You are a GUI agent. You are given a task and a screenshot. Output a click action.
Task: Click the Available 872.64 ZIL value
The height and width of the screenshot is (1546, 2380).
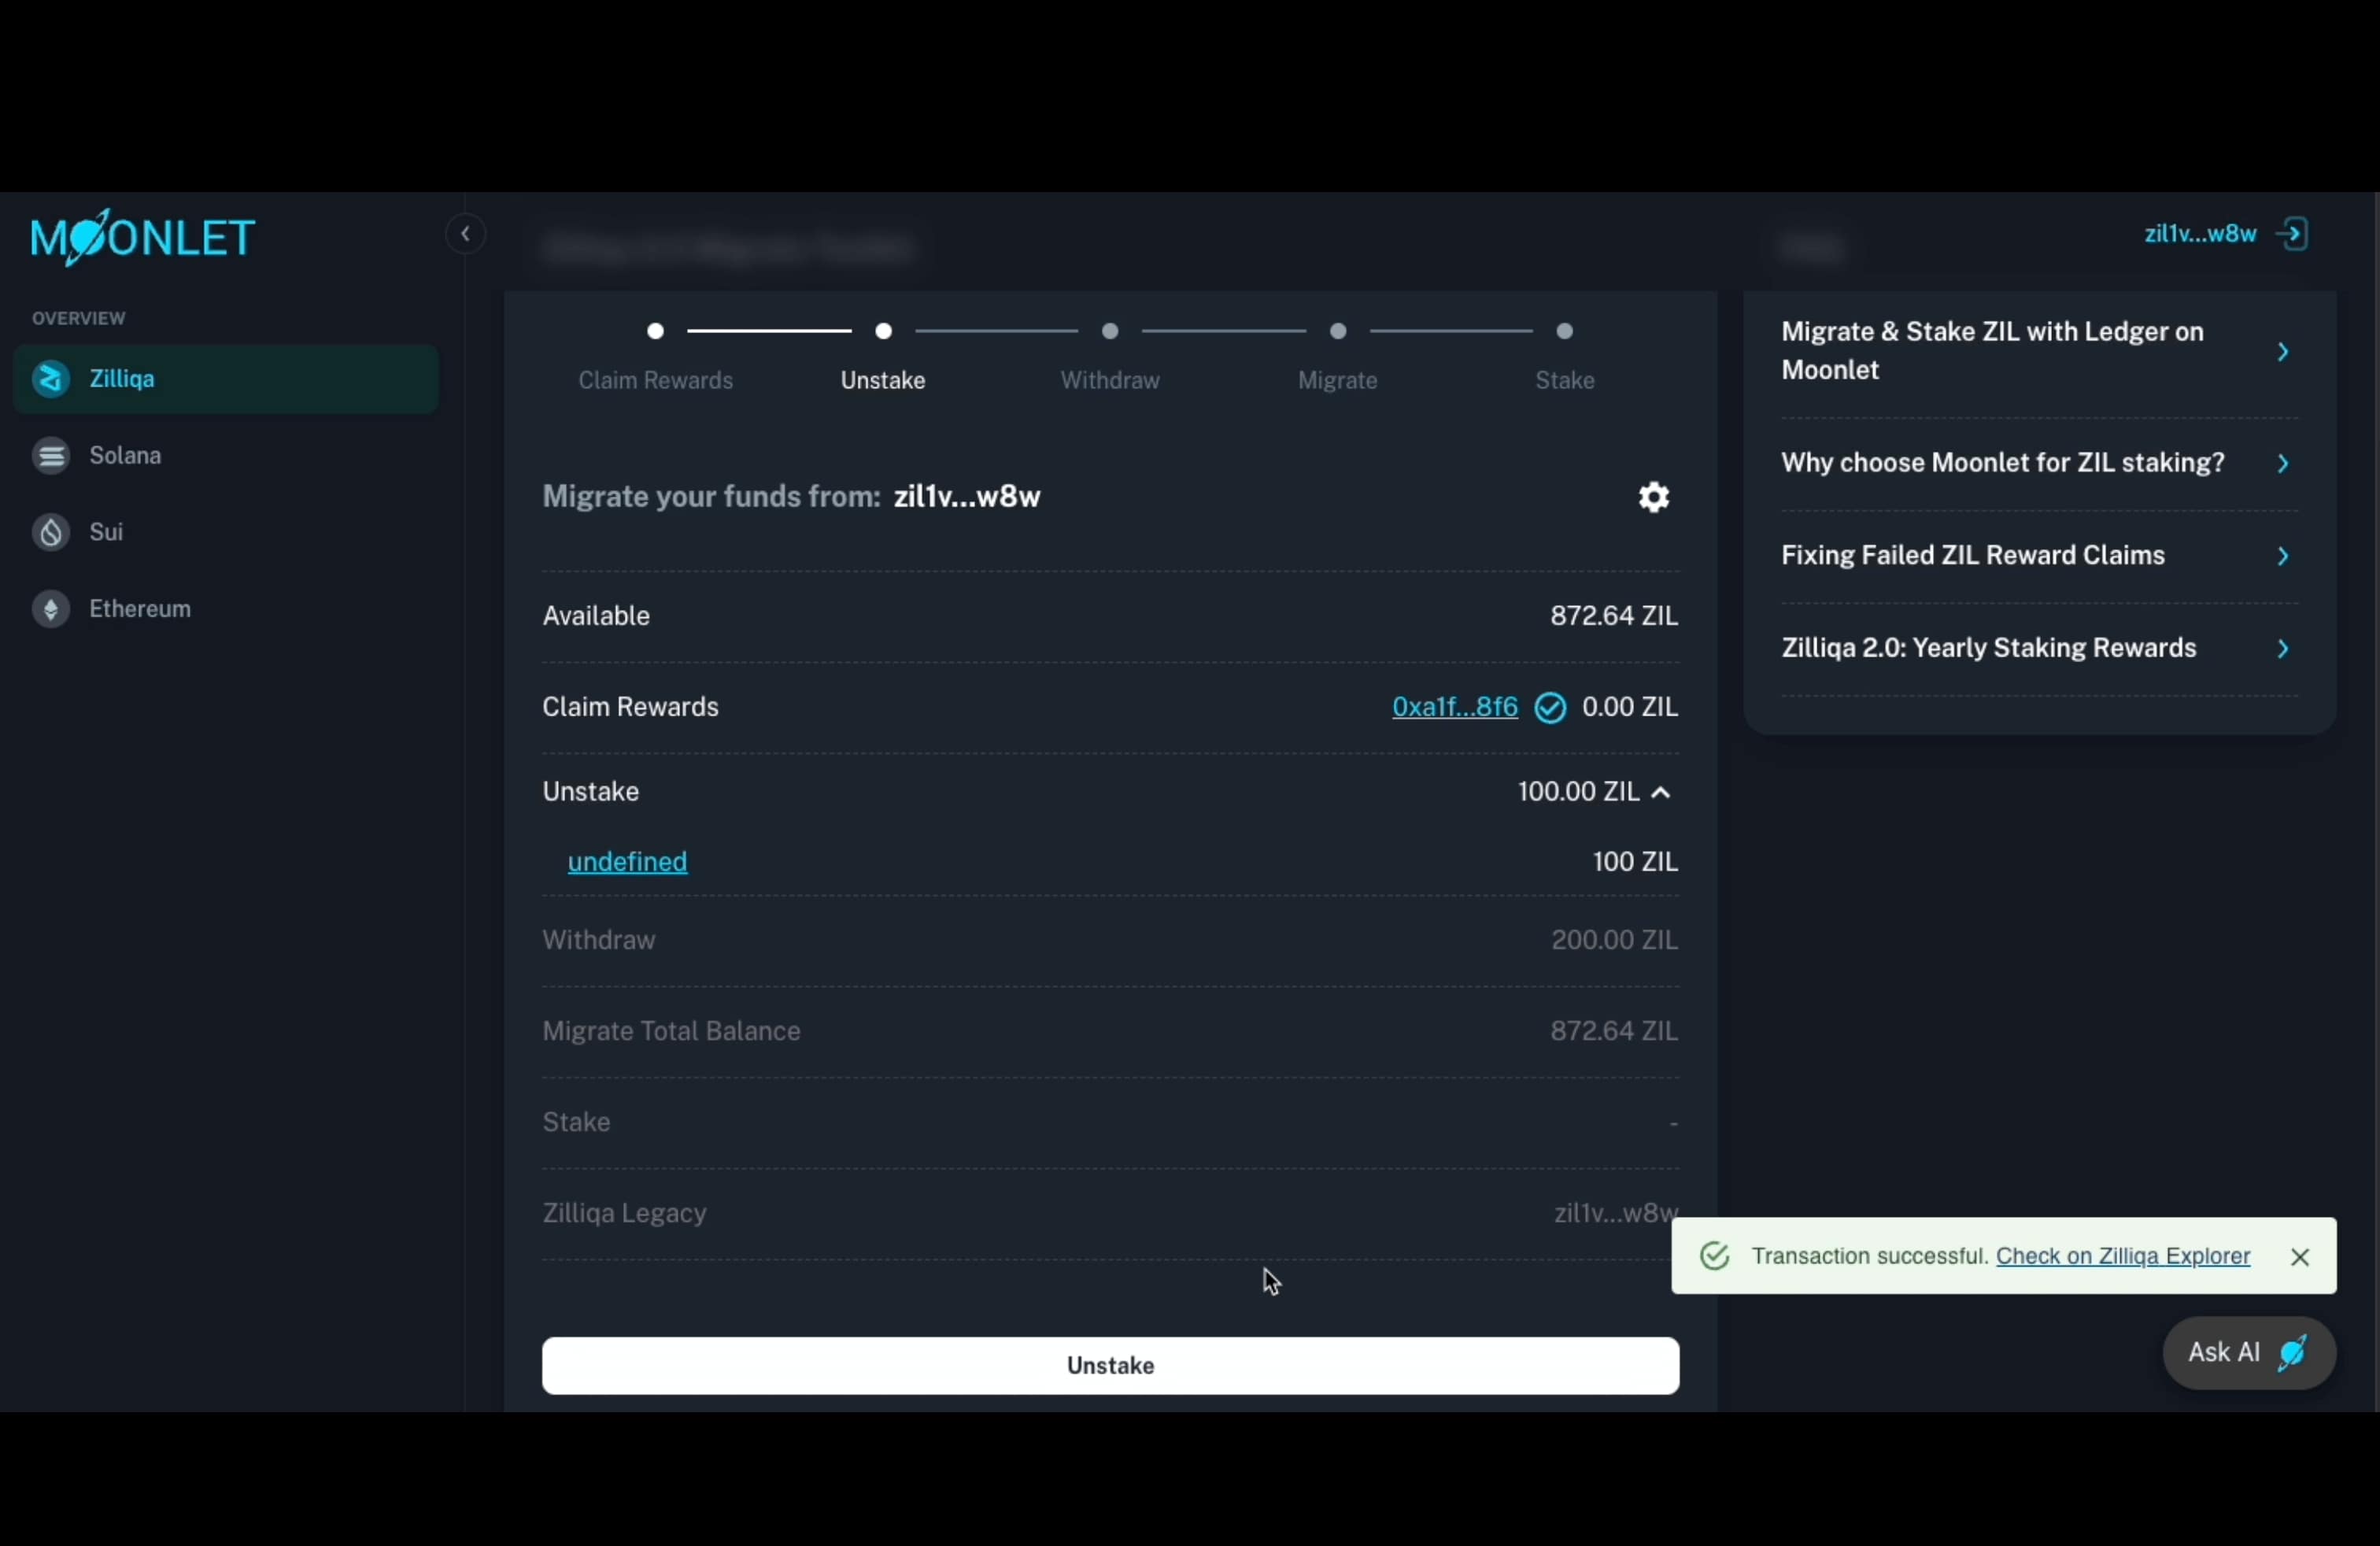(x=1614, y=616)
